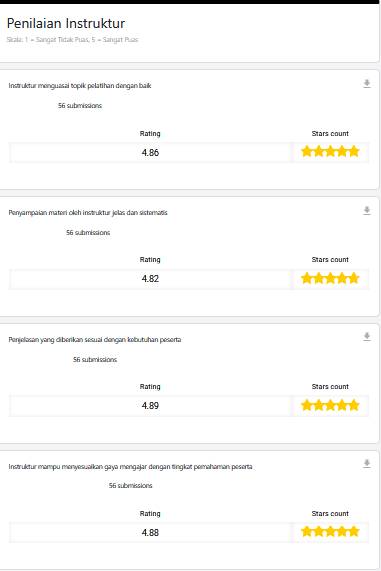Click '56 submissions' under 'Penyampaian materi'
The height and width of the screenshot is (571, 381).
[88, 232]
